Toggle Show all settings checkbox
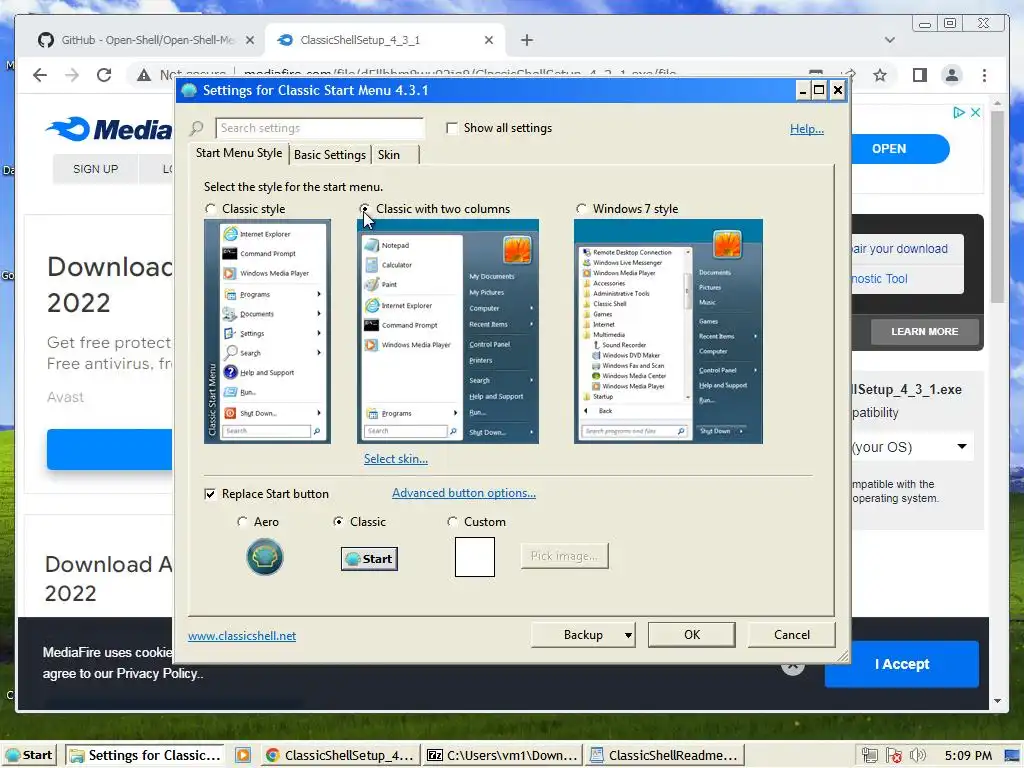The image size is (1024, 768). 451,128
